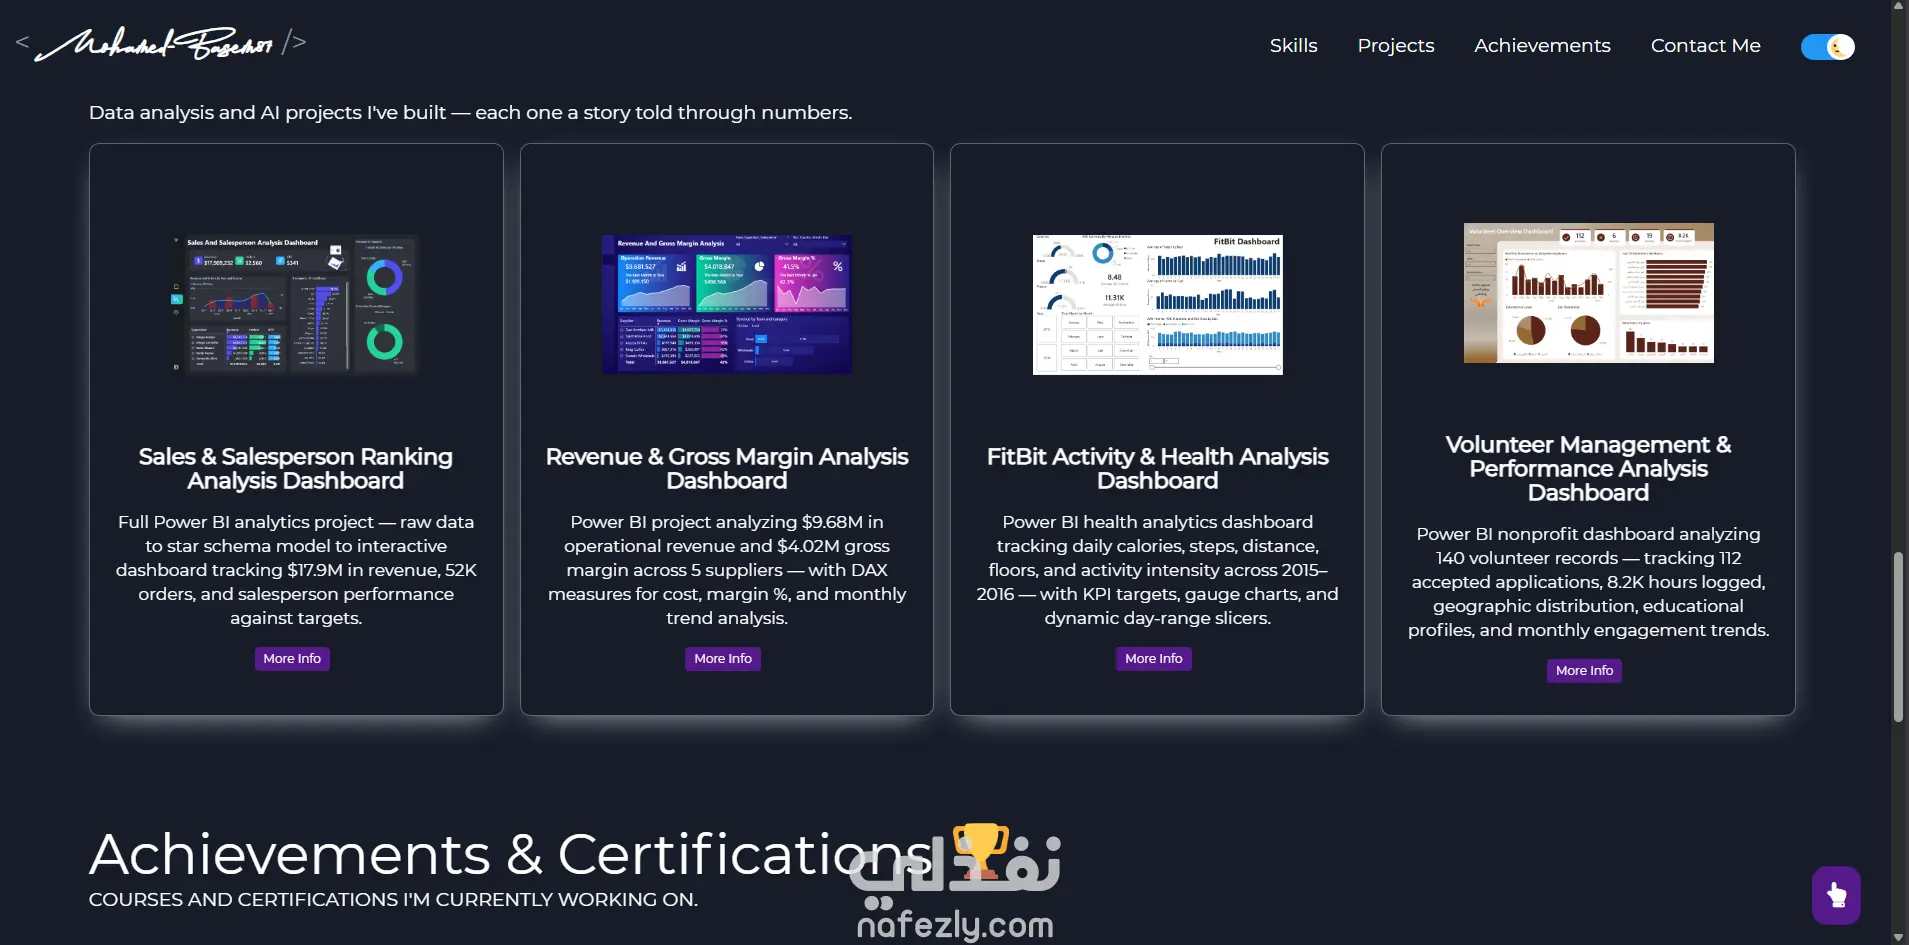Click the description mentioning $9.68M operational revenue
Viewport: 1909px width, 945px height.
(727, 570)
